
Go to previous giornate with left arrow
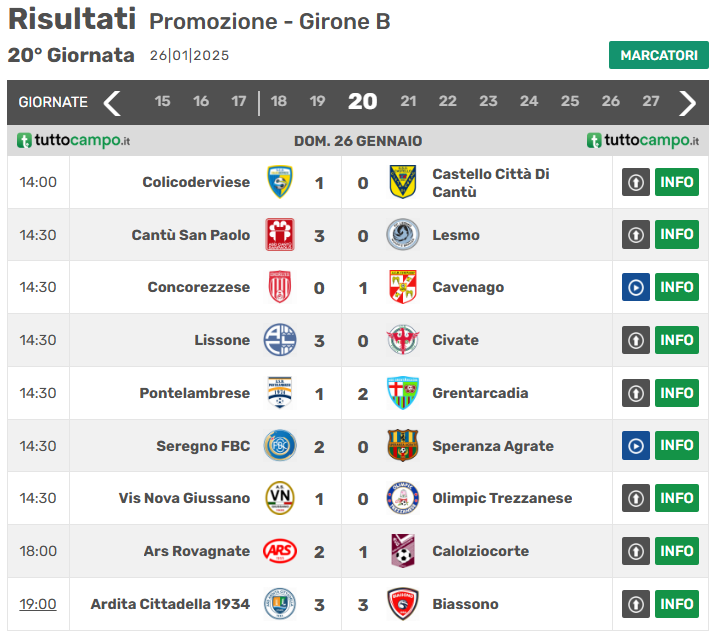tap(112, 102)
